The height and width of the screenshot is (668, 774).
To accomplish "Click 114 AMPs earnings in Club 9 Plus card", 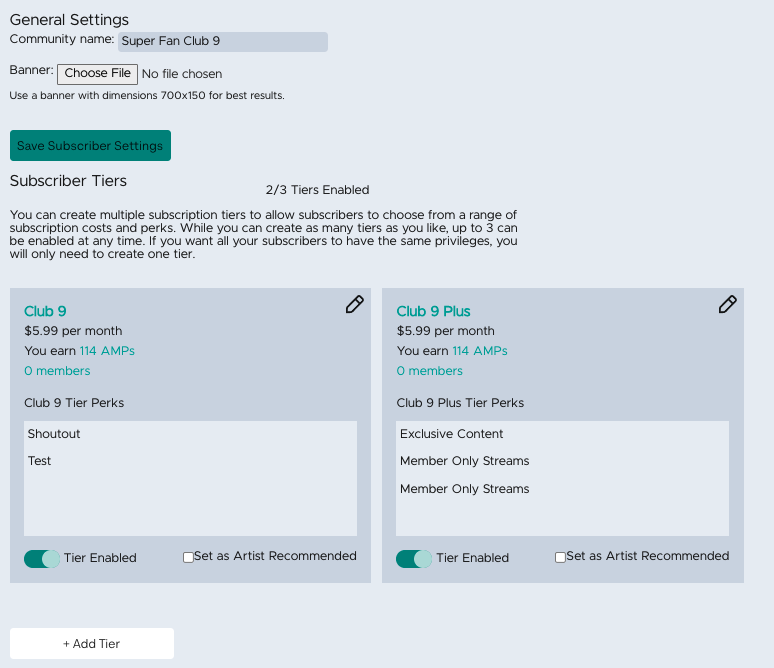I will (x=480, y=351).
